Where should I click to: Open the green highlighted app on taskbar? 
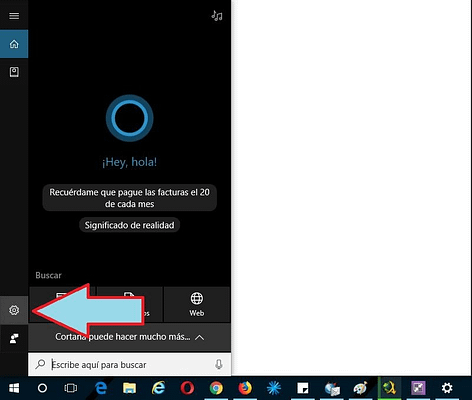pos(389,388)
